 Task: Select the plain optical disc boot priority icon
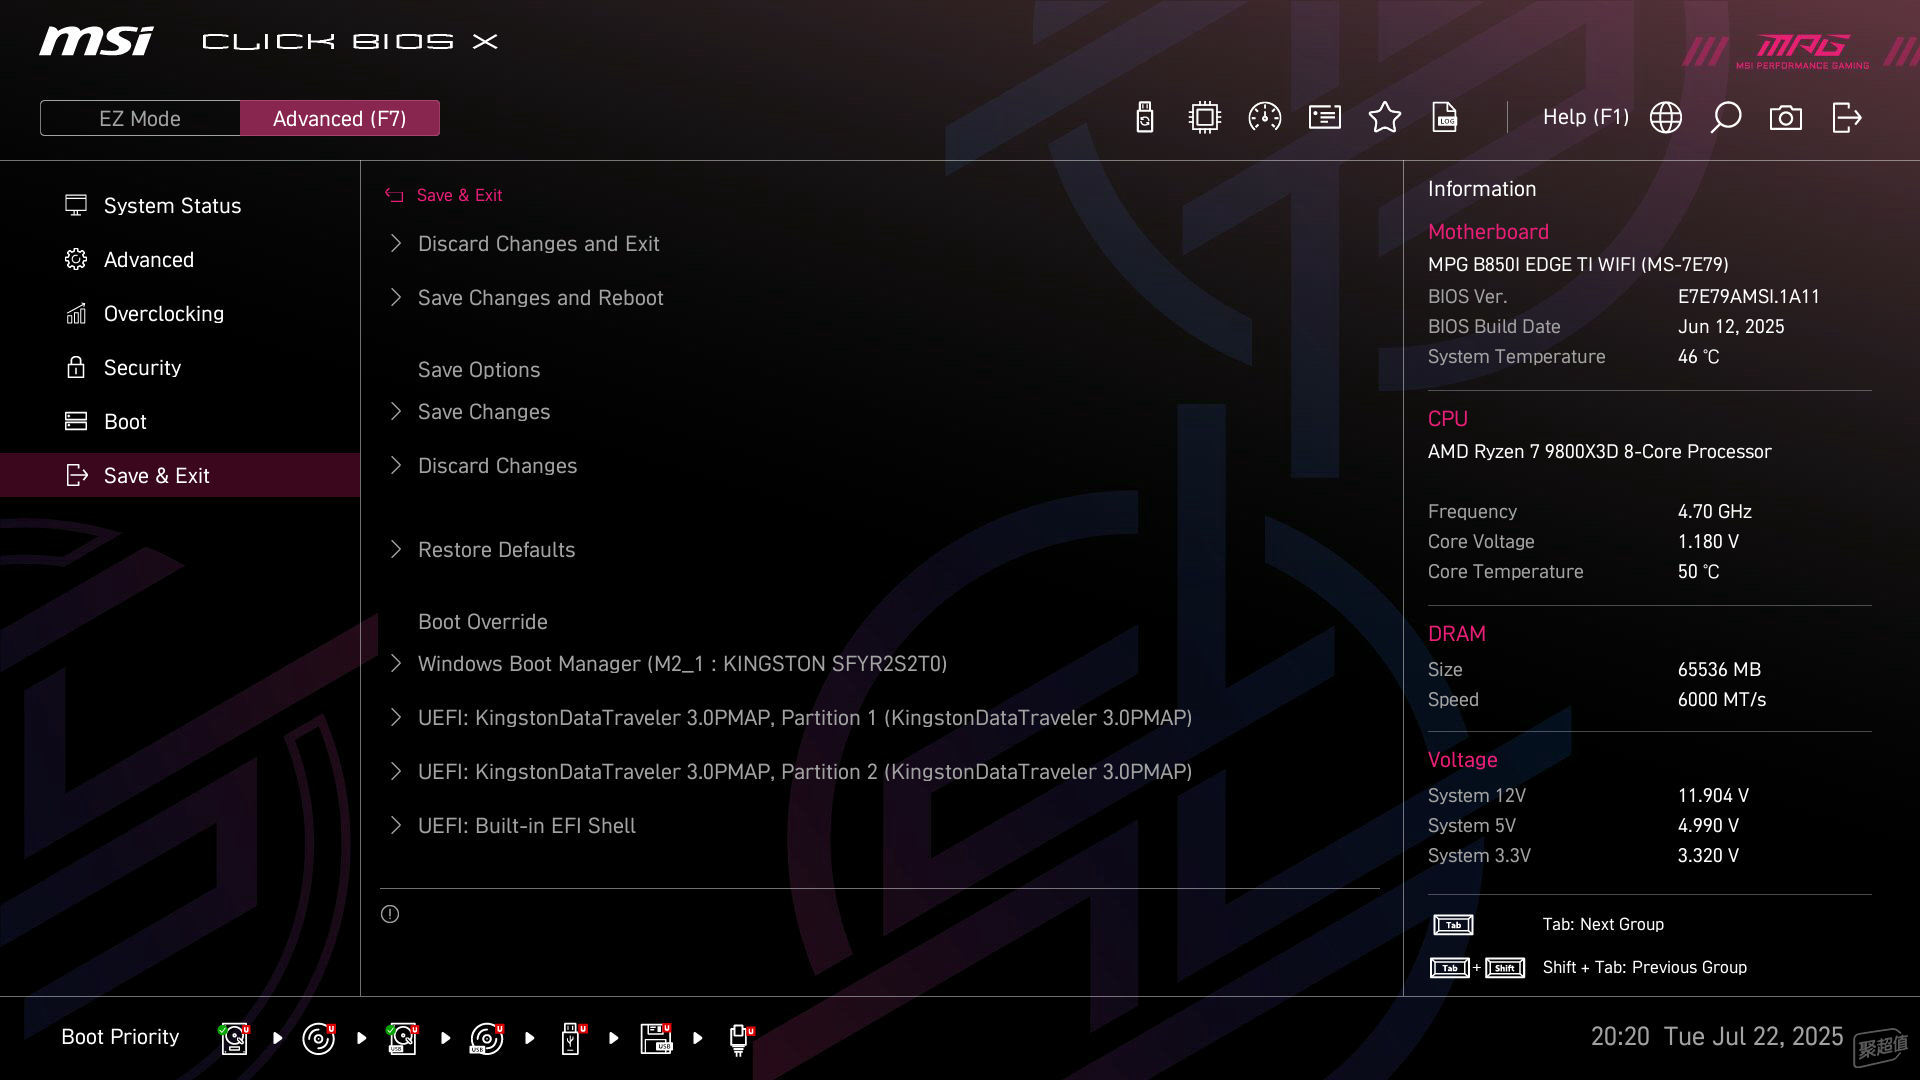click(319, 1038)
